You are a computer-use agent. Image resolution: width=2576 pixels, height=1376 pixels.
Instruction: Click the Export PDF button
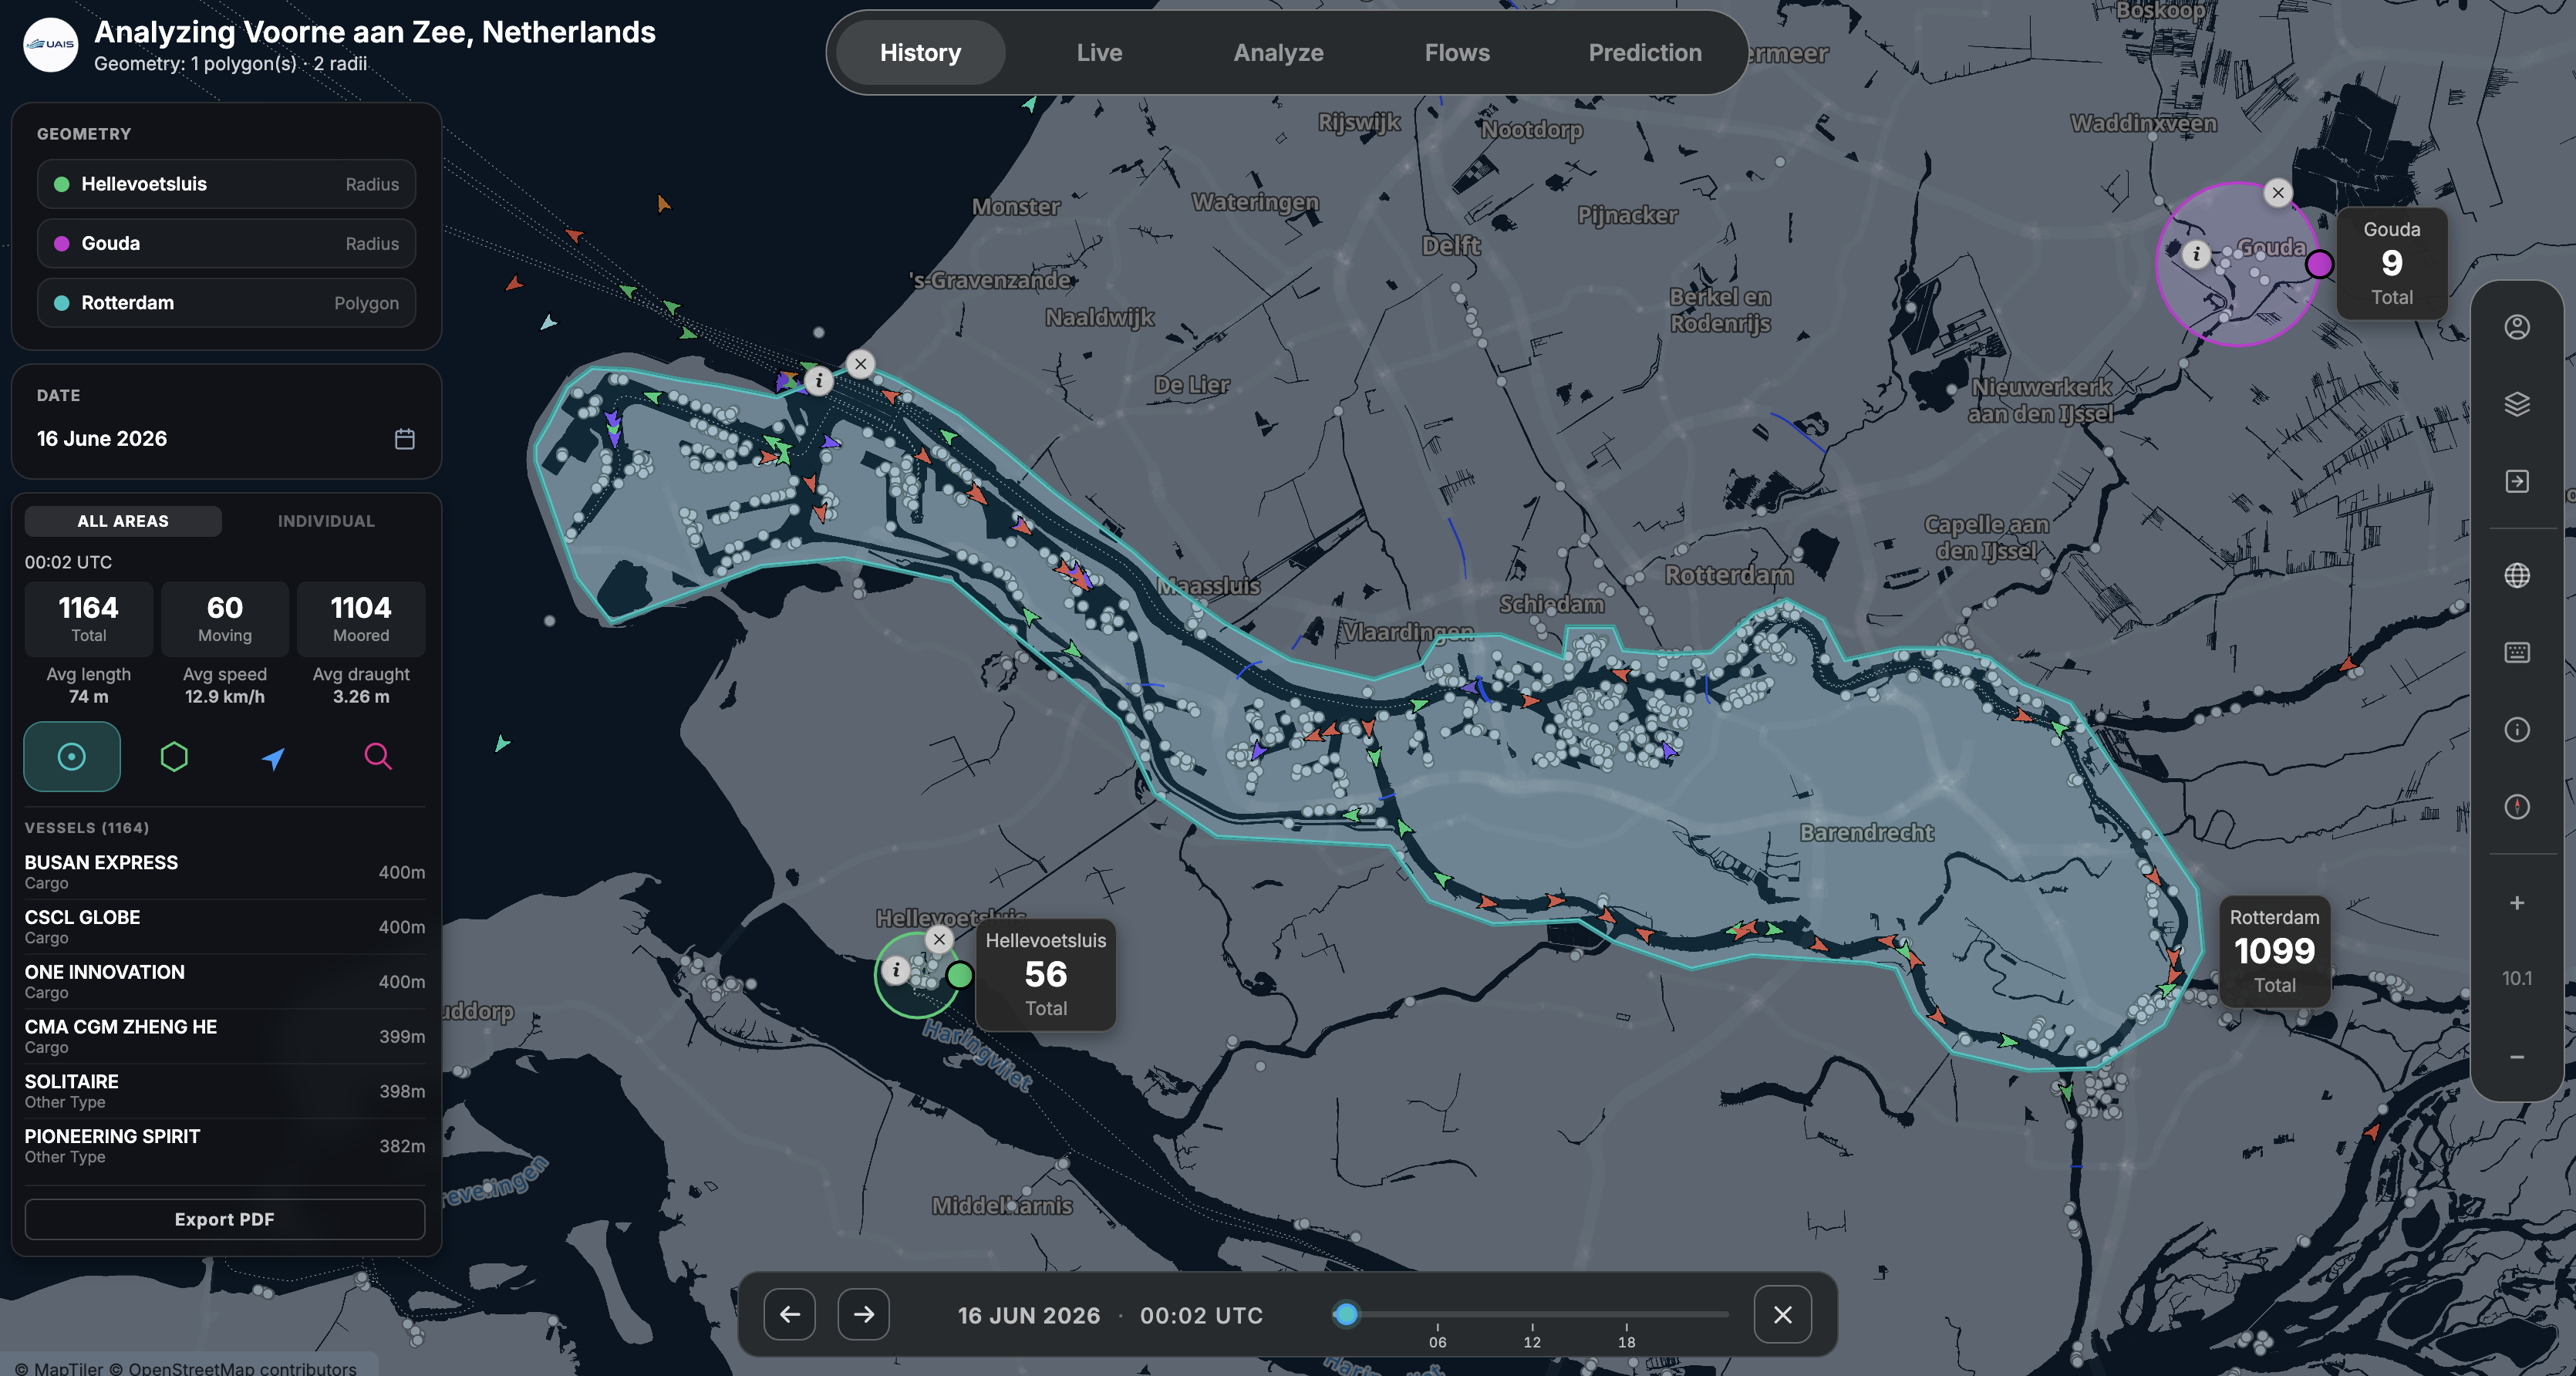tap(225, 1219)
